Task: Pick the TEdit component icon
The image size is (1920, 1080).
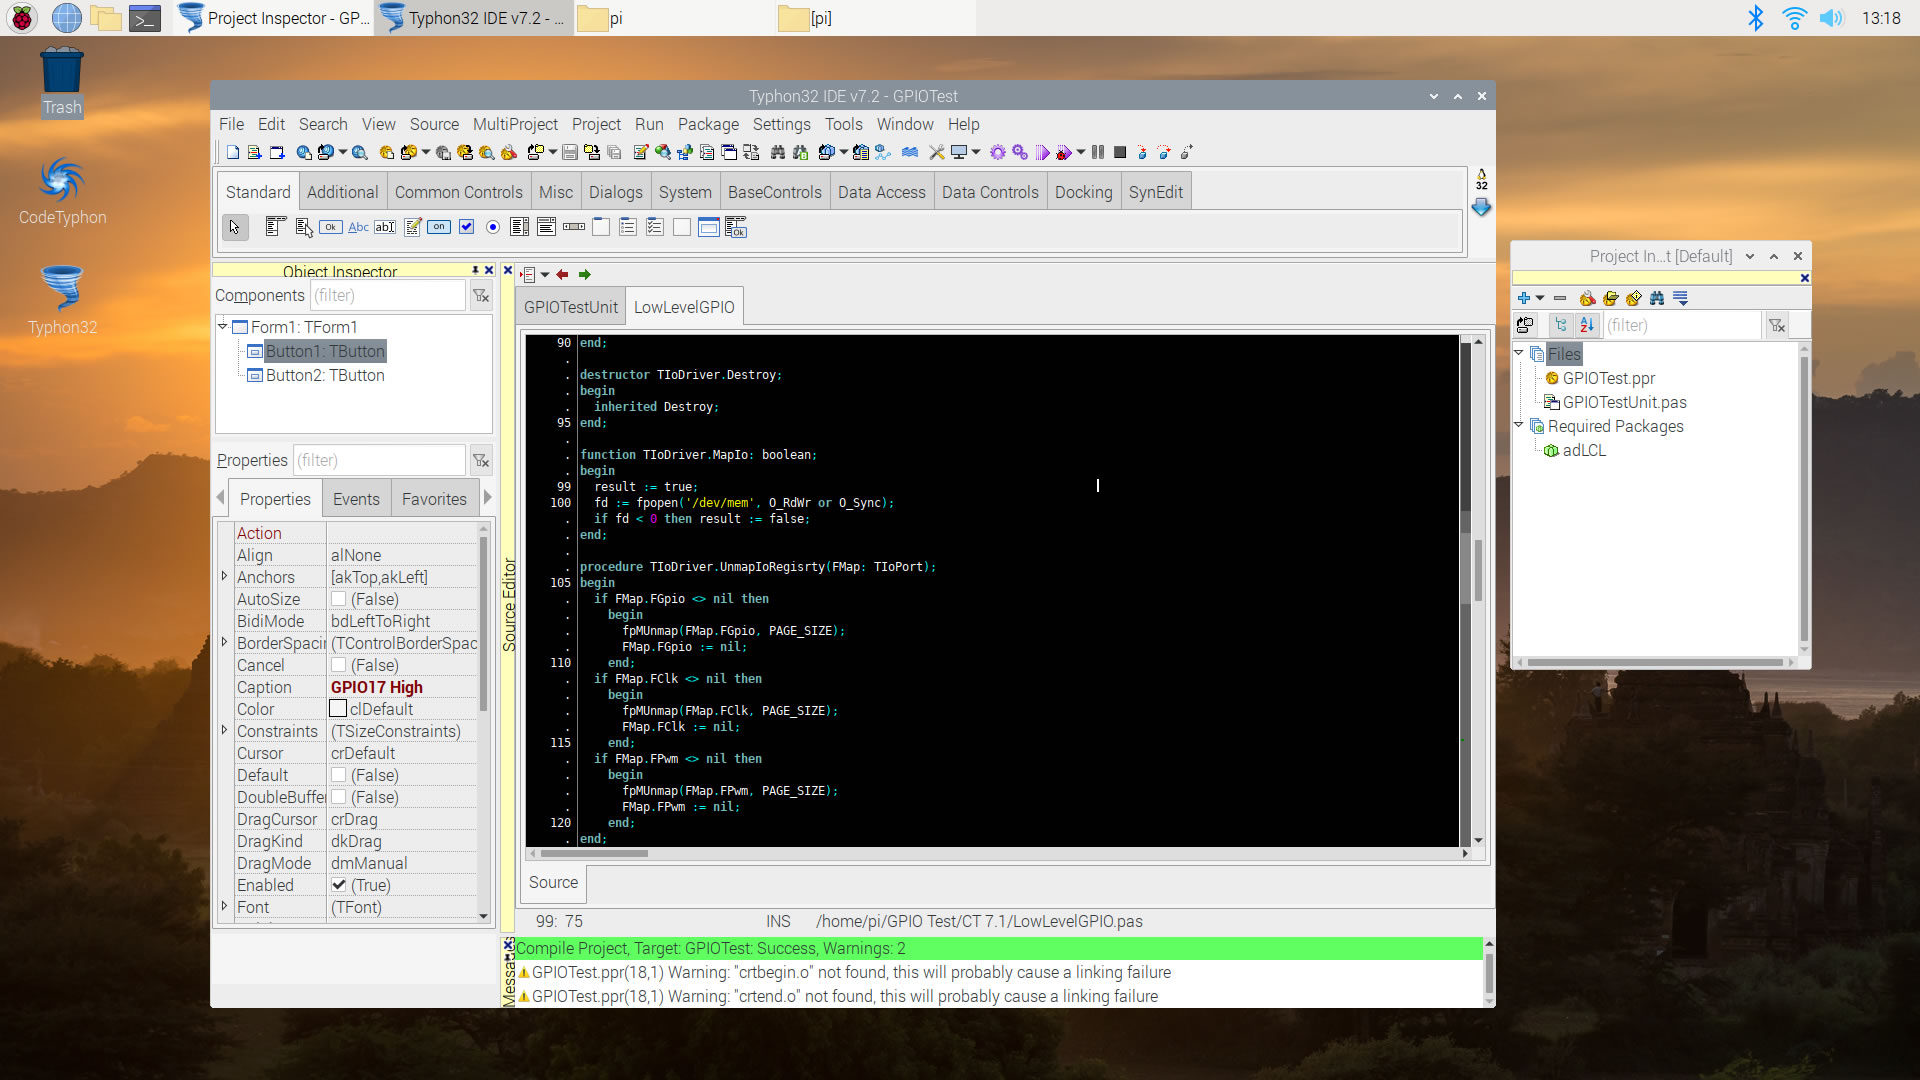Action: coord(385,227)
